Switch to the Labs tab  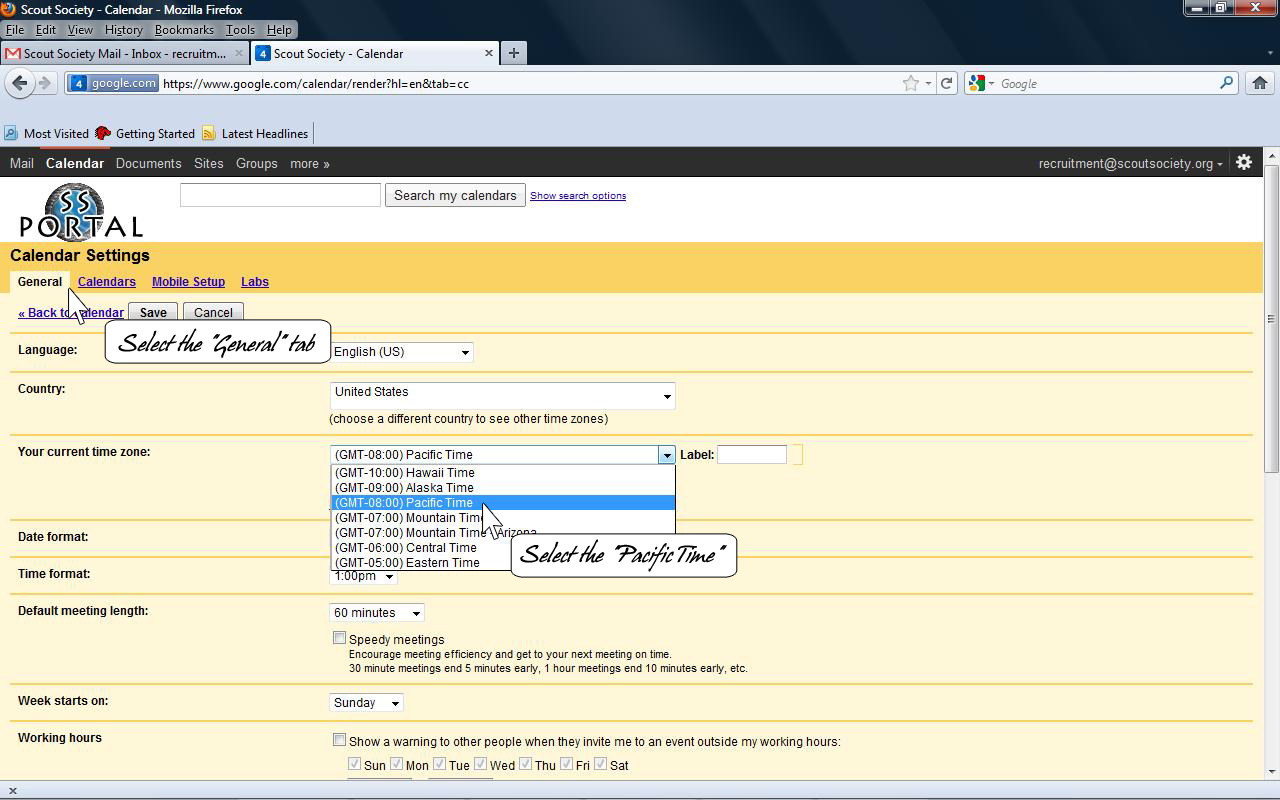point(254,282)
